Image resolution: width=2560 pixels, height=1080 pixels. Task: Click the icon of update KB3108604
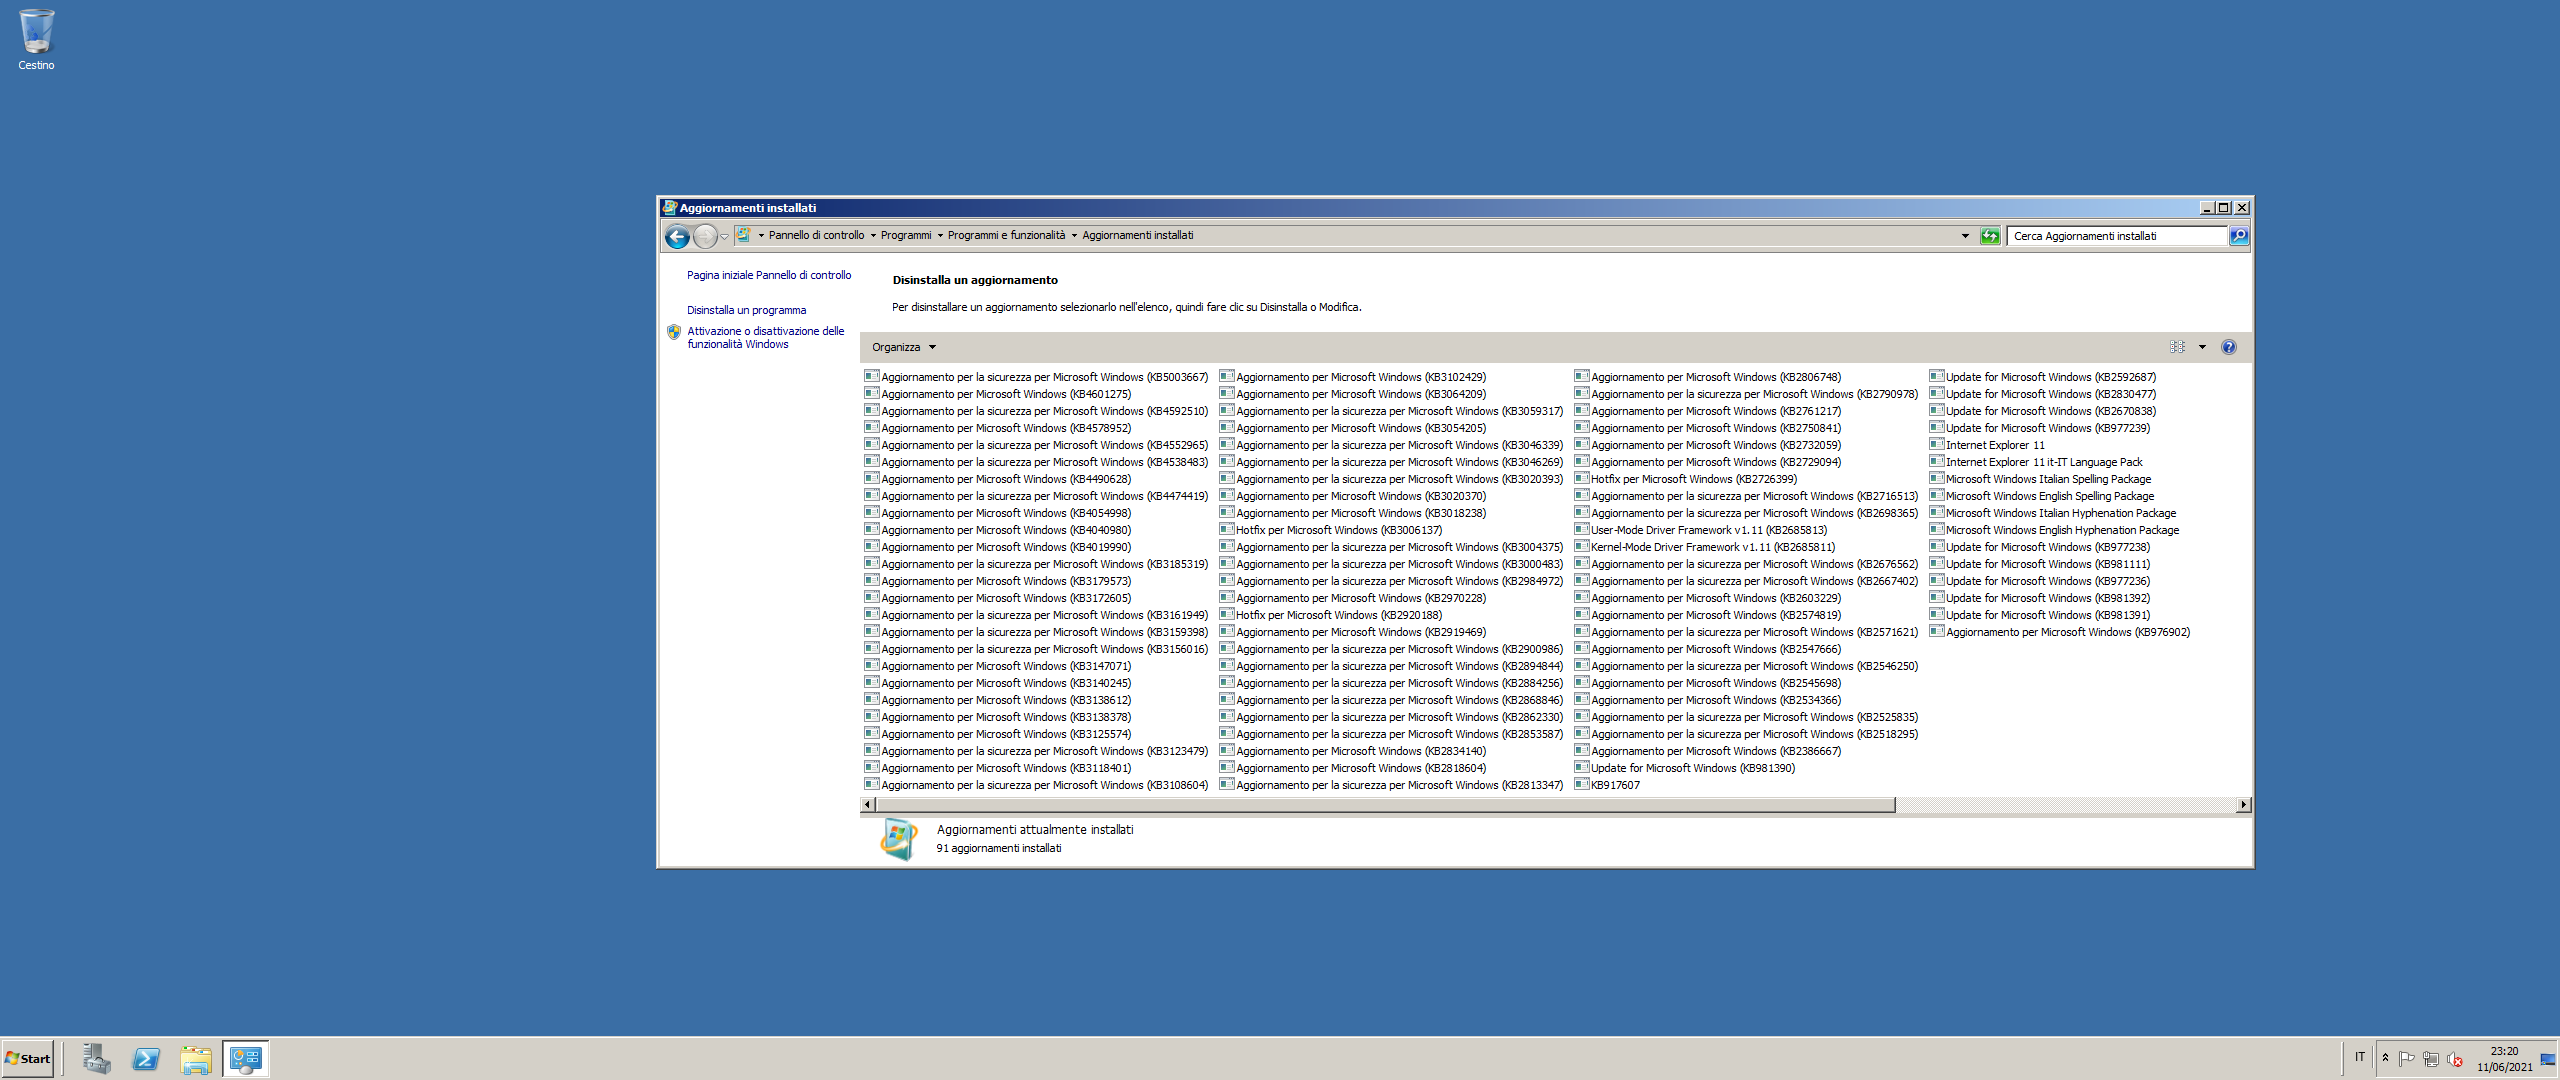coord(871,785)
